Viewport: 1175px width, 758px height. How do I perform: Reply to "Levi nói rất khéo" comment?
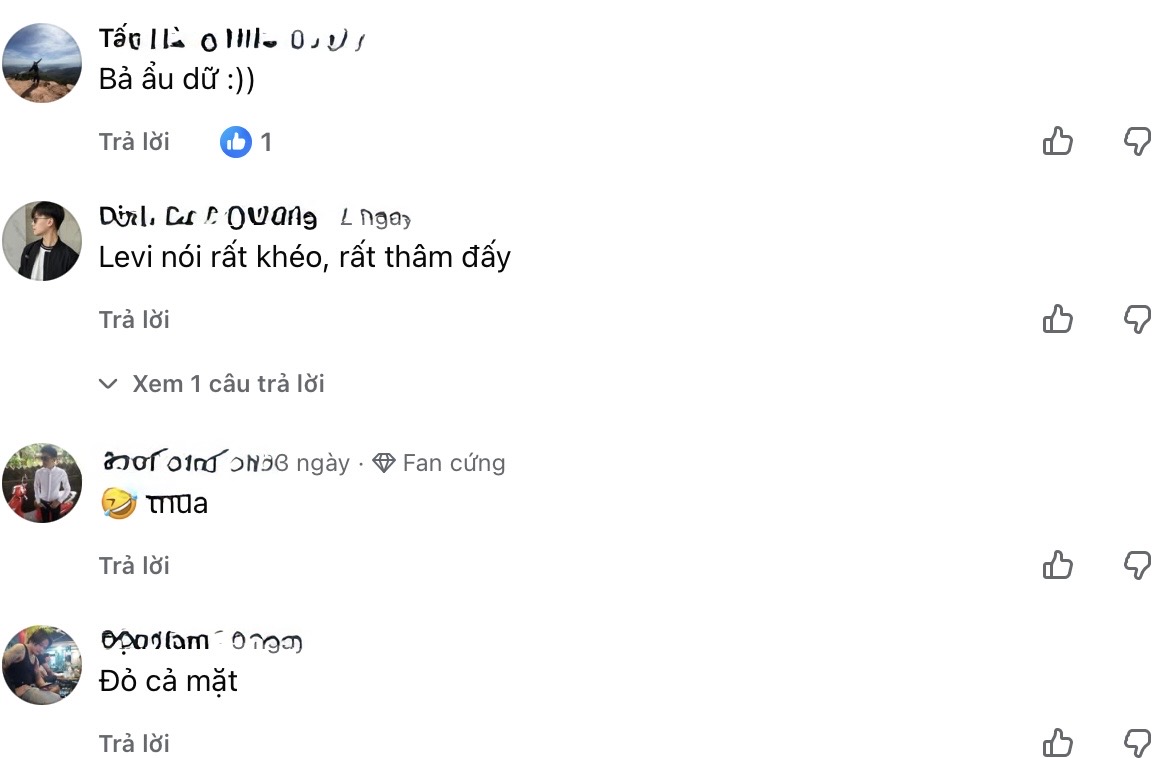point(134,320)
